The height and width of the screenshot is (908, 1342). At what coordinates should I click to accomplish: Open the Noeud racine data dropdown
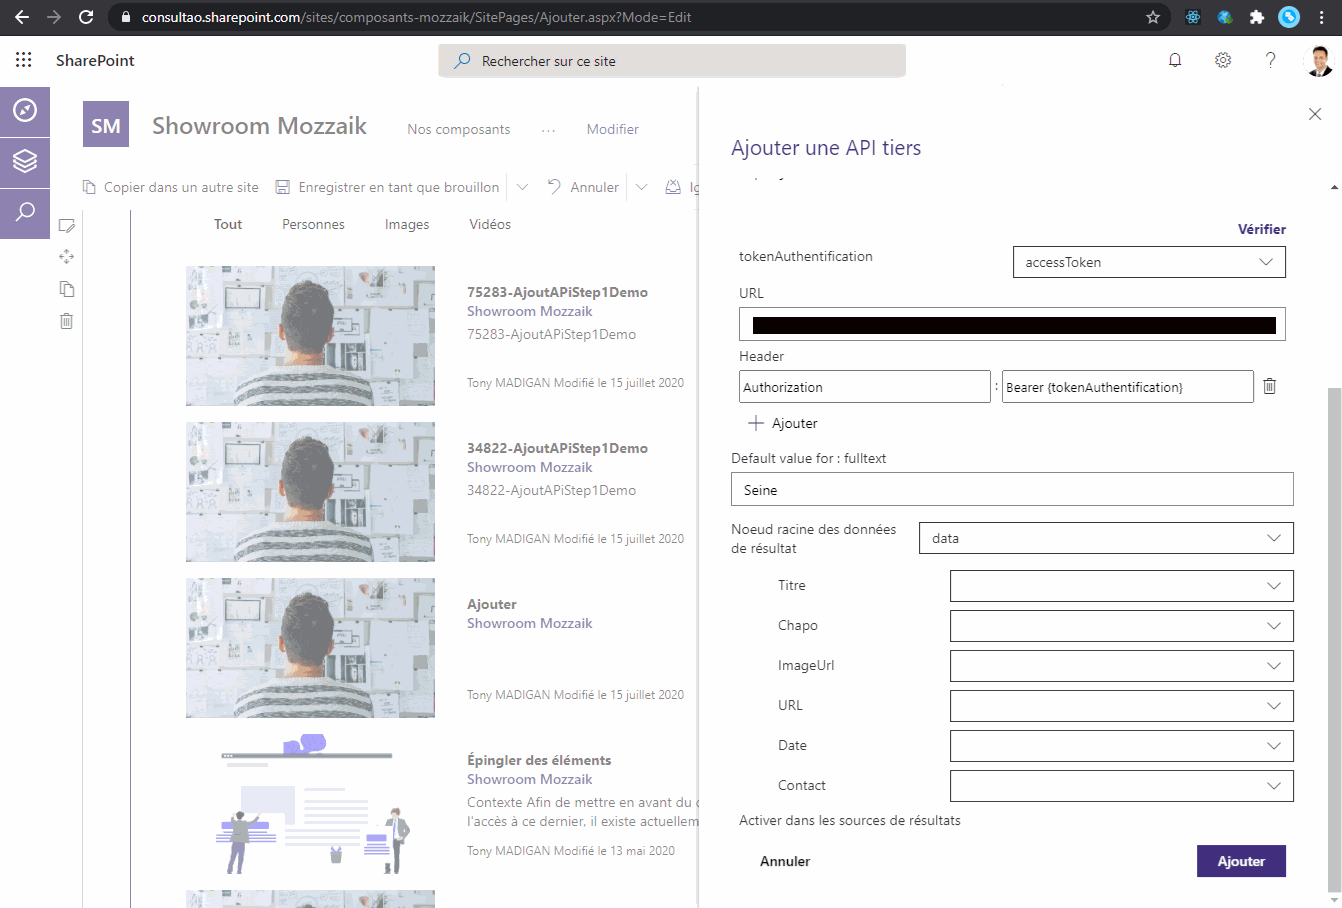1106,538
